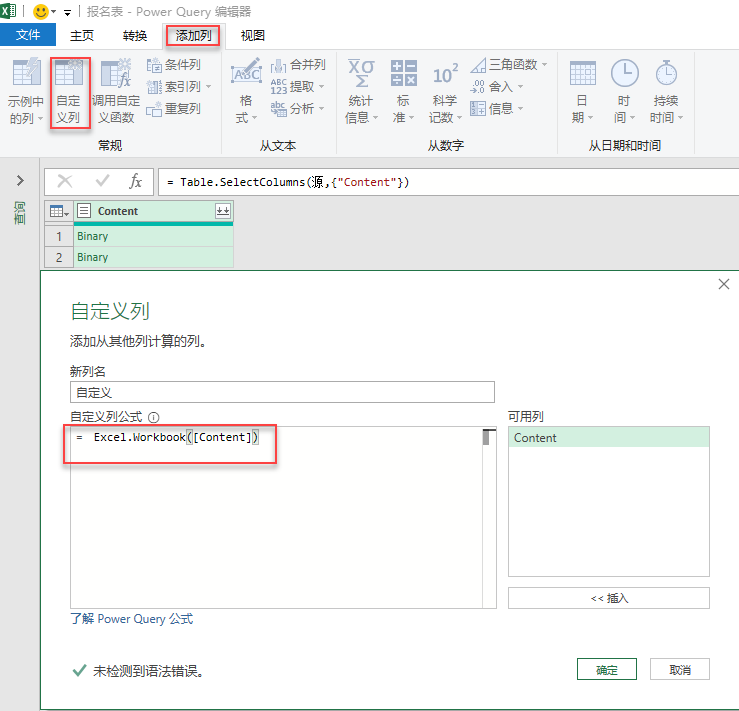Open the Standard (标准) operations menu
Viewport: 739px width, 711px height.
tap(403, 91)
